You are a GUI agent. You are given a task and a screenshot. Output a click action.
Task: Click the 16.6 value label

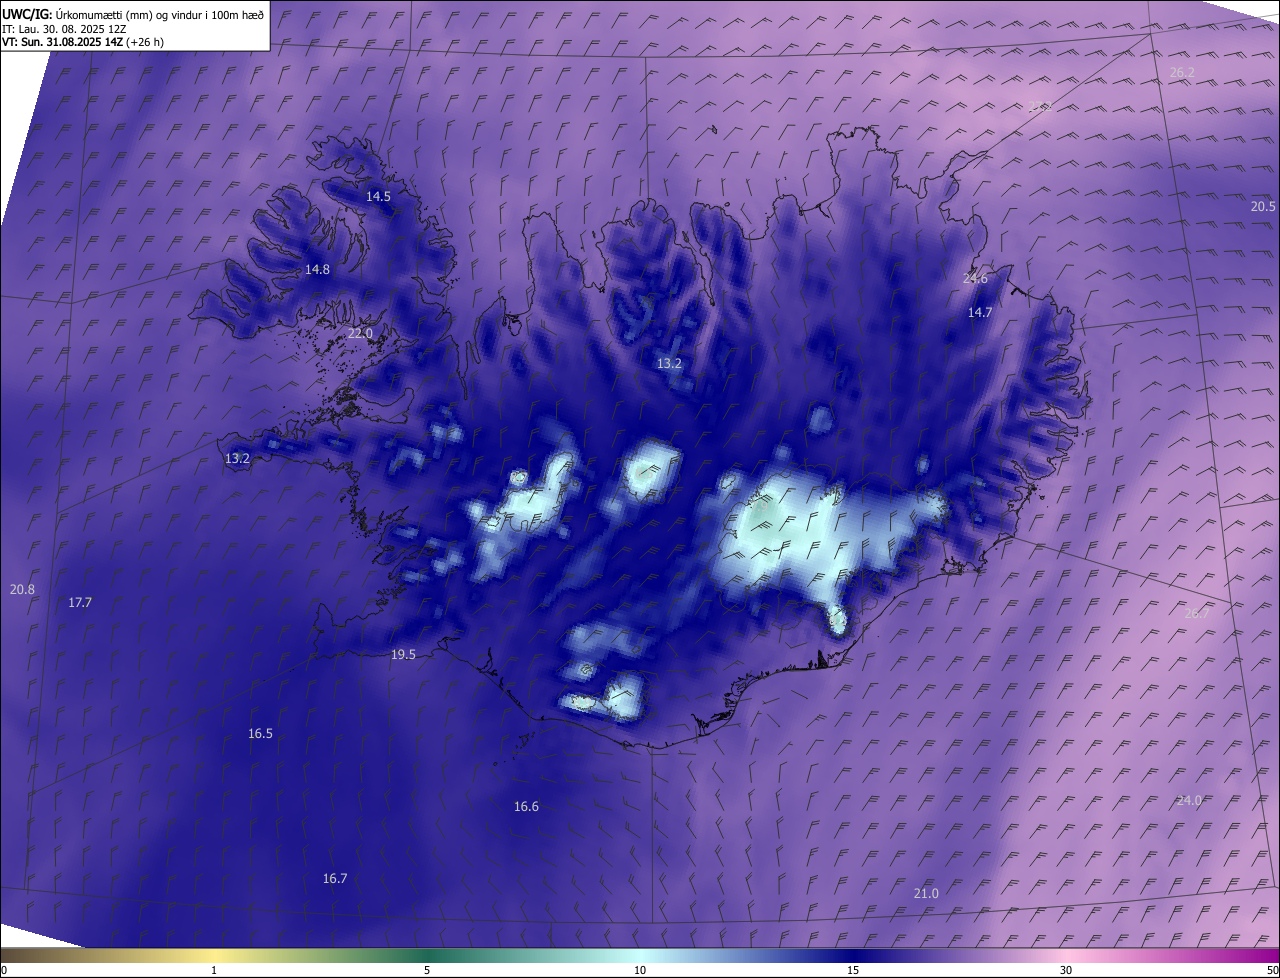[526, 807]
